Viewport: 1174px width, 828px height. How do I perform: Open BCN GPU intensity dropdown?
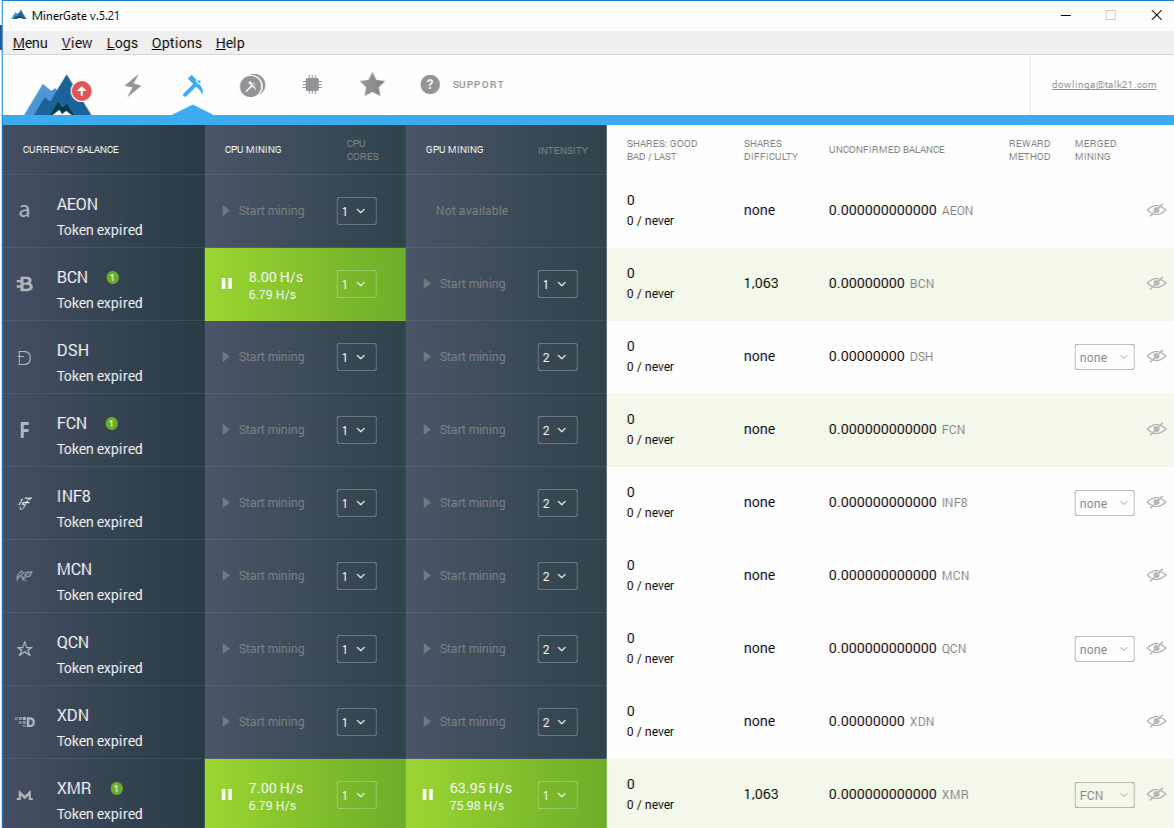pyautogui.click(x=557, y=284)
